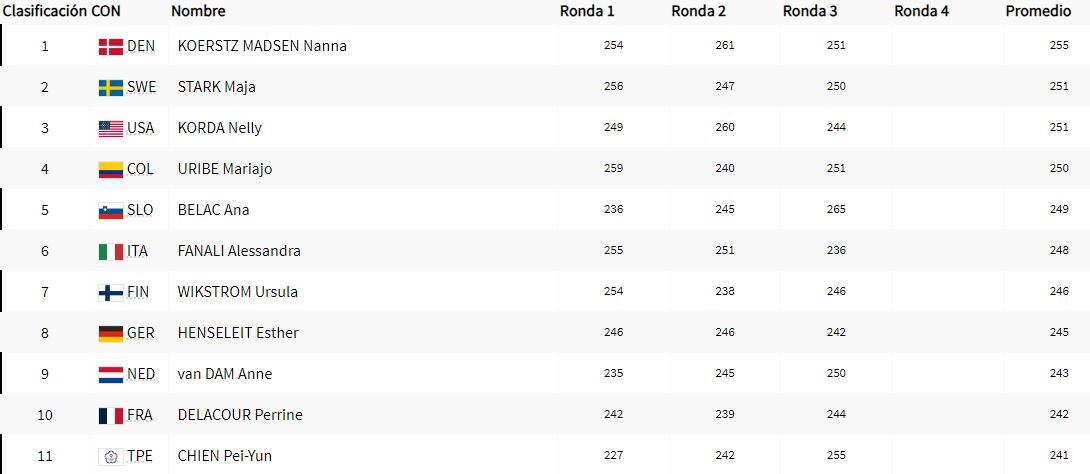Select player URIBE Mariajo
Image resolution: width=1090 pixels, height=474 pixels.
(x=224, y=169)
